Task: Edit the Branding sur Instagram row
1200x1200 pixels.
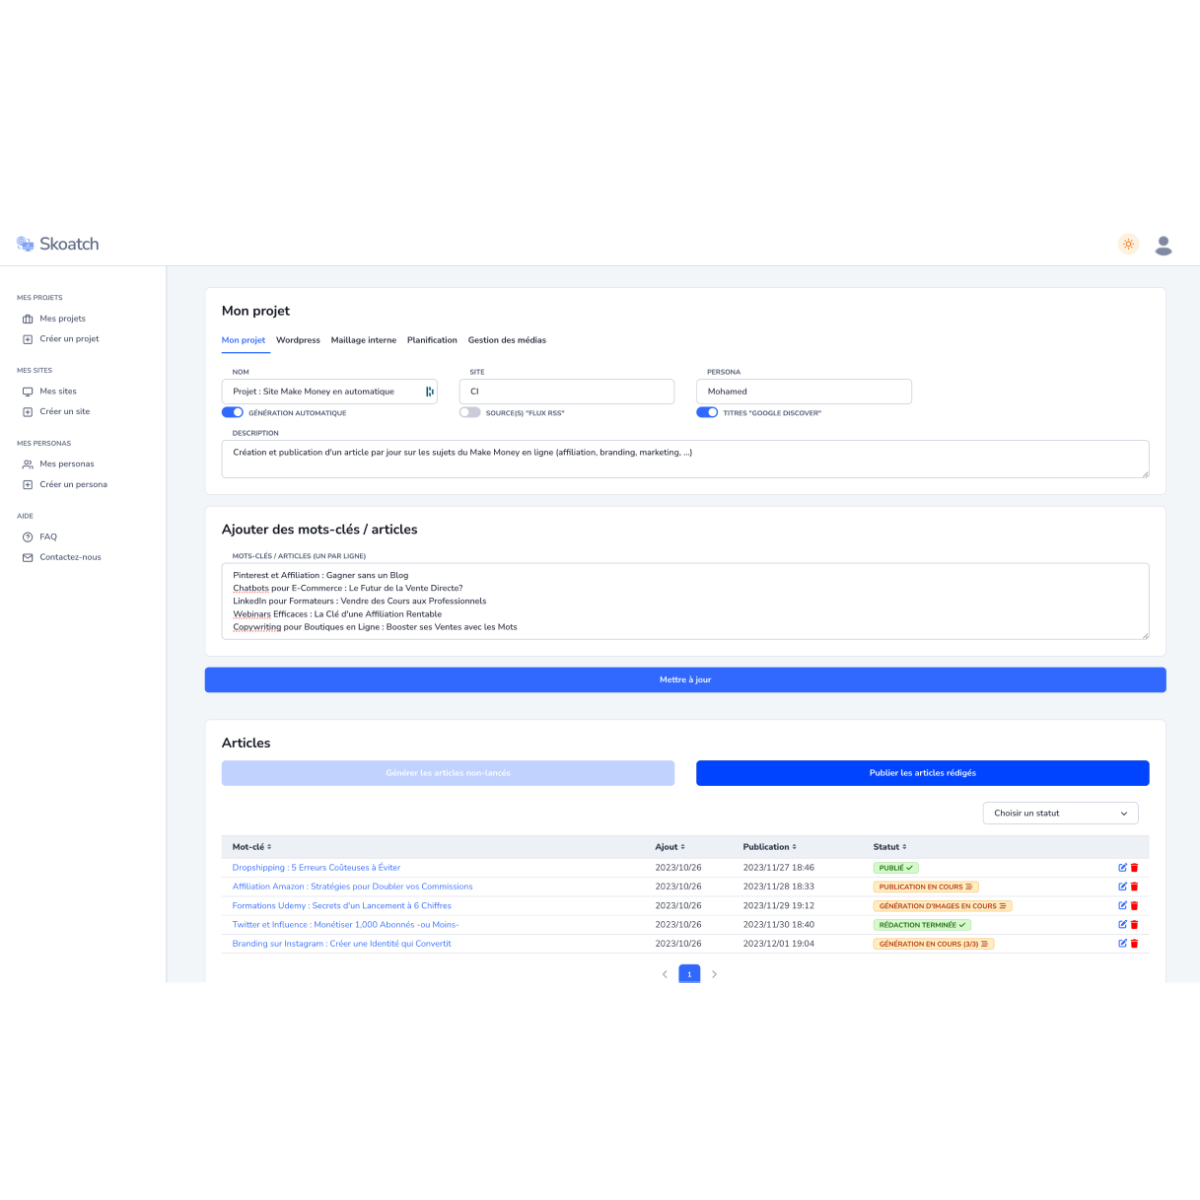Action: point(1122,944)
